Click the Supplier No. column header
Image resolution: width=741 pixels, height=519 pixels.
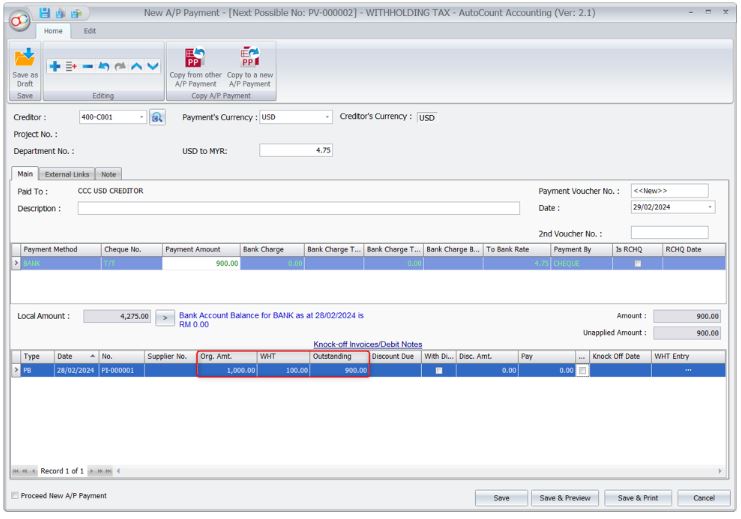click(x=171, y=357)
